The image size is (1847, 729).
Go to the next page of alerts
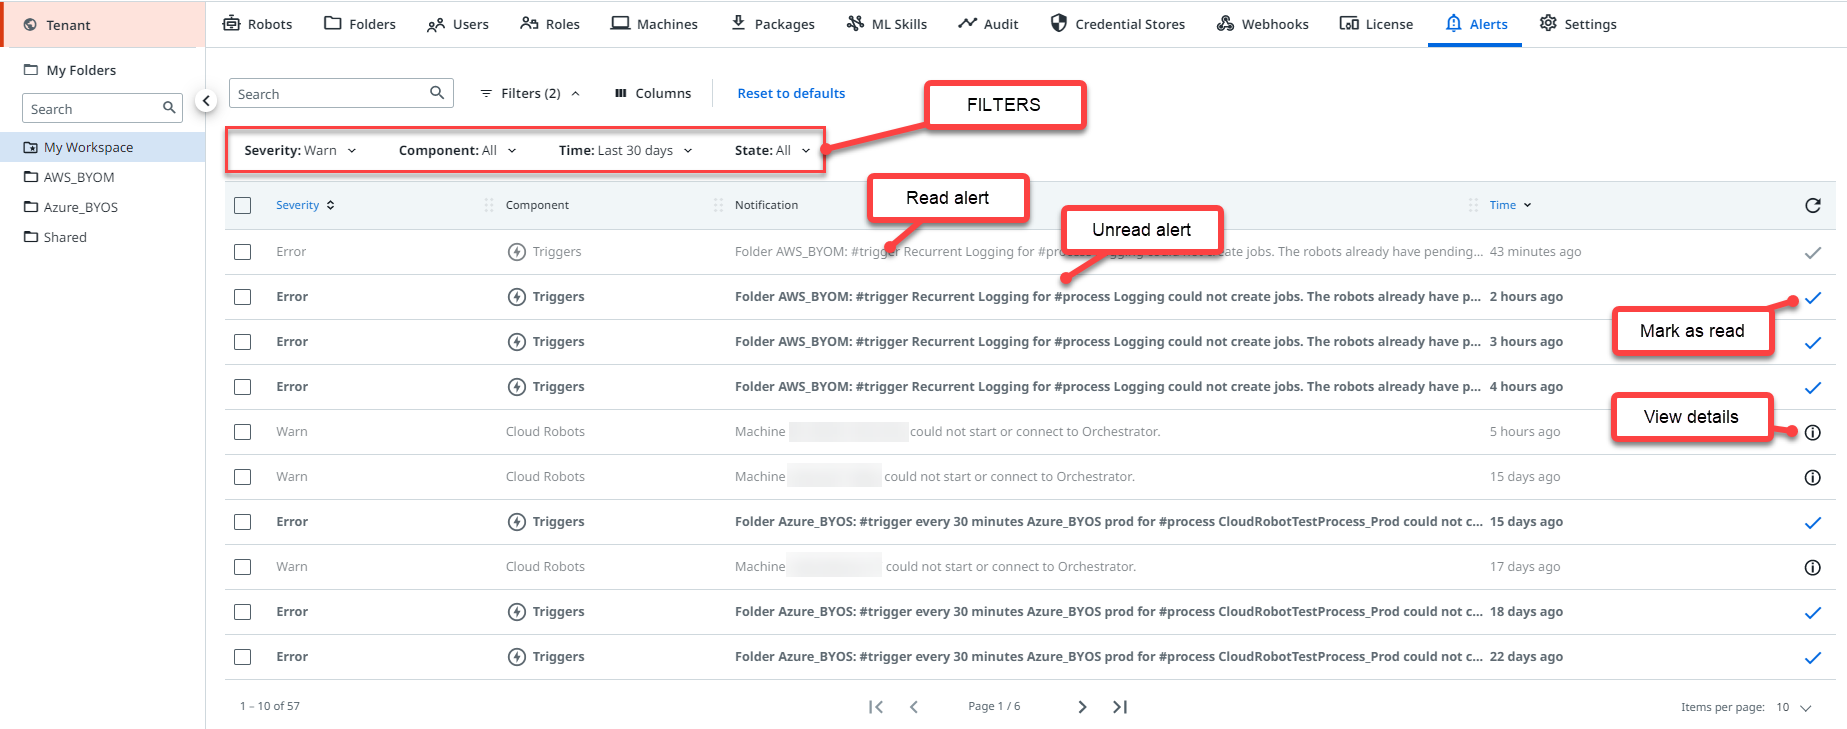(1082, 706)
